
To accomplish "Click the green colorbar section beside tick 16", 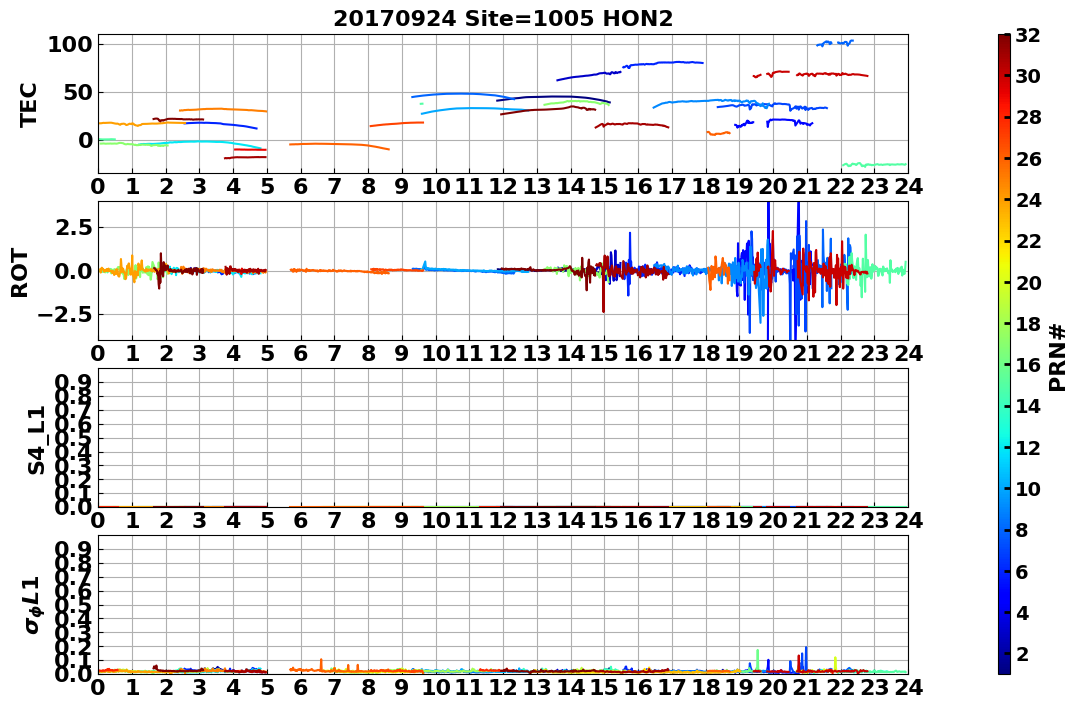I will (x=1004, y=365).
